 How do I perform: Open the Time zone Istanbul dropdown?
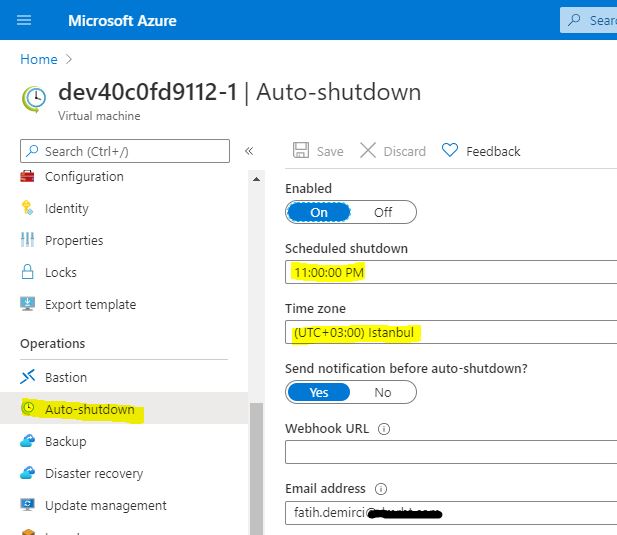click(451, 332)
